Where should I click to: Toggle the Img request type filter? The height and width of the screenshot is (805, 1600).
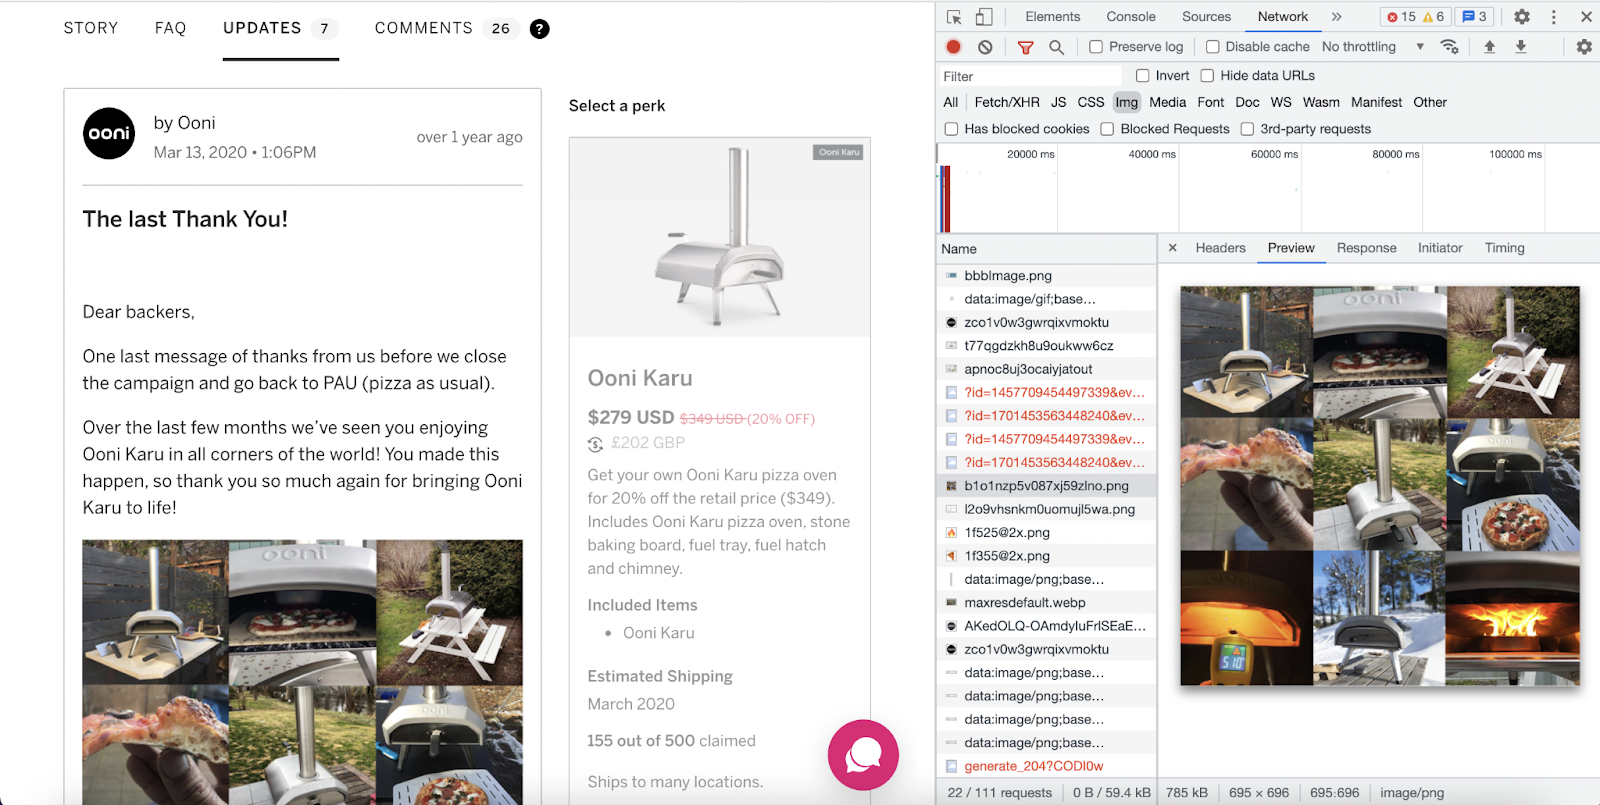(x=1127, y=102)
